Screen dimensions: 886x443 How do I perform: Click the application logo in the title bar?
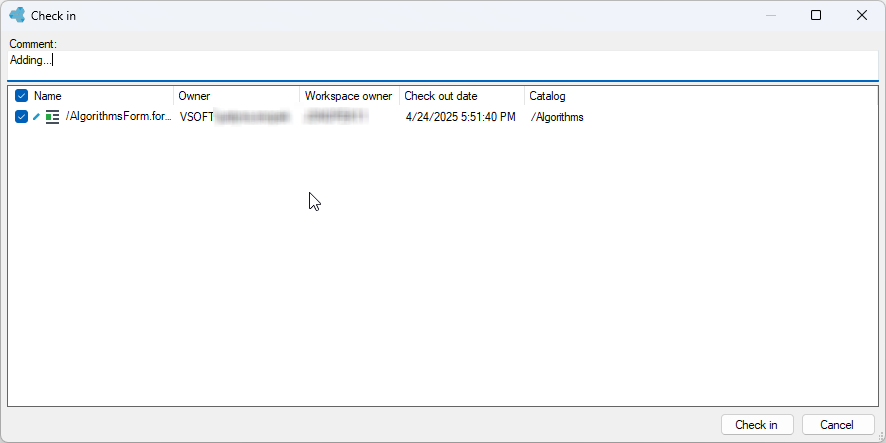point(18,15)
